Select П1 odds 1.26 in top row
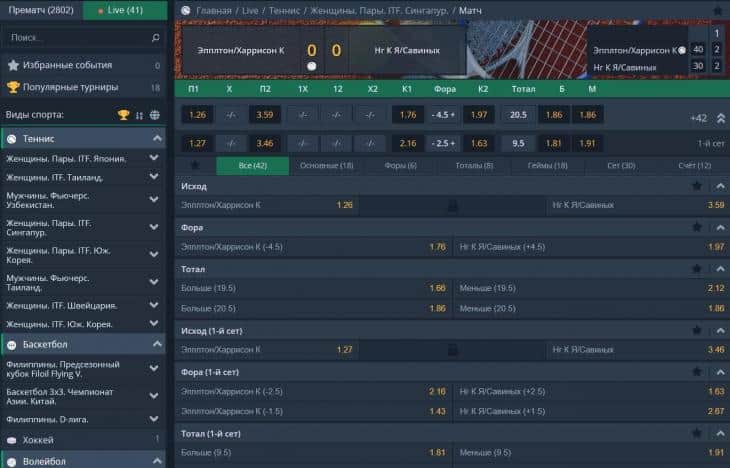 point(197,115)
